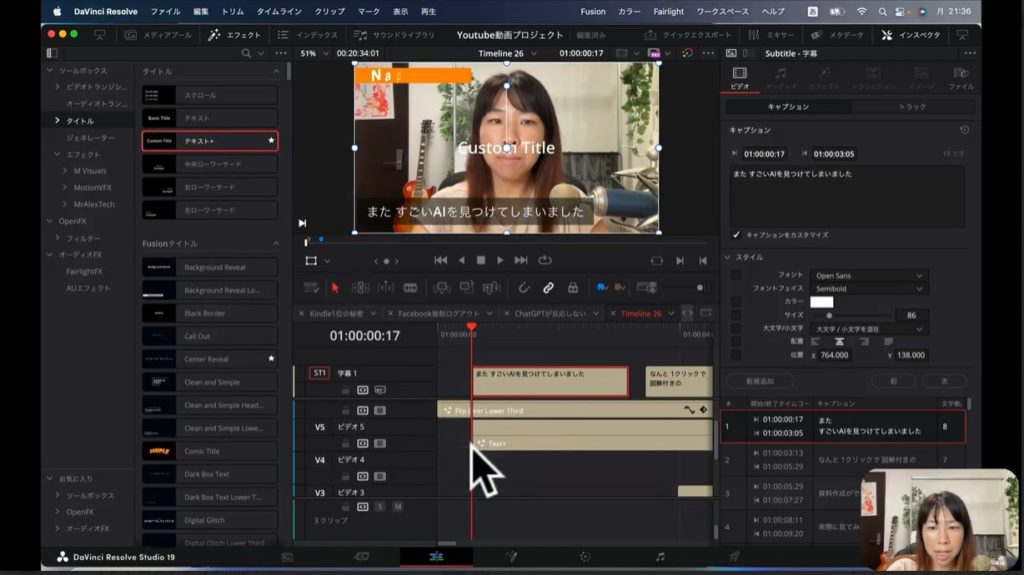Toggle the timeline snapping magnet icon
The image size is (1024, 575).
[x=523, y=288]
